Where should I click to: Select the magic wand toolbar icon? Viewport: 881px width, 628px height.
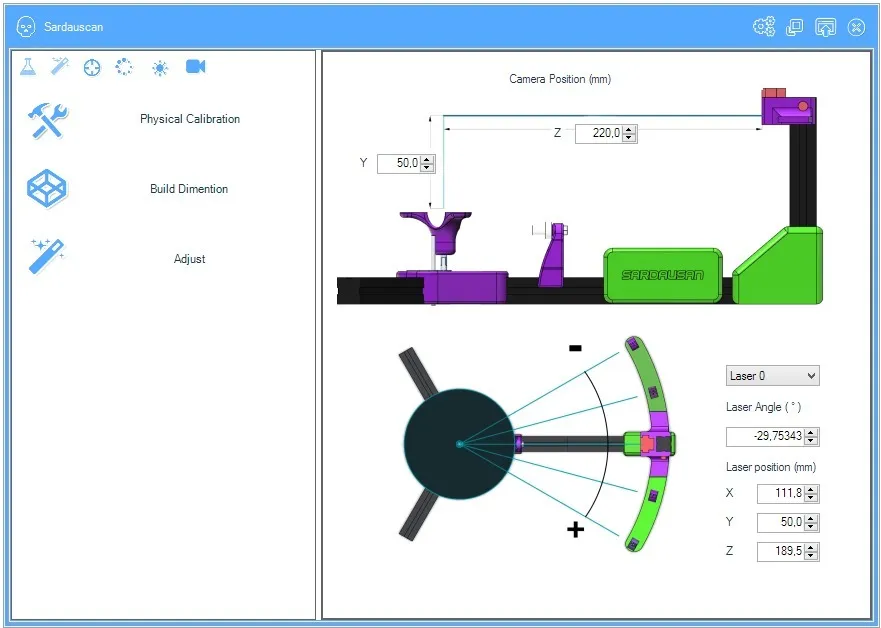click(60, 67)
